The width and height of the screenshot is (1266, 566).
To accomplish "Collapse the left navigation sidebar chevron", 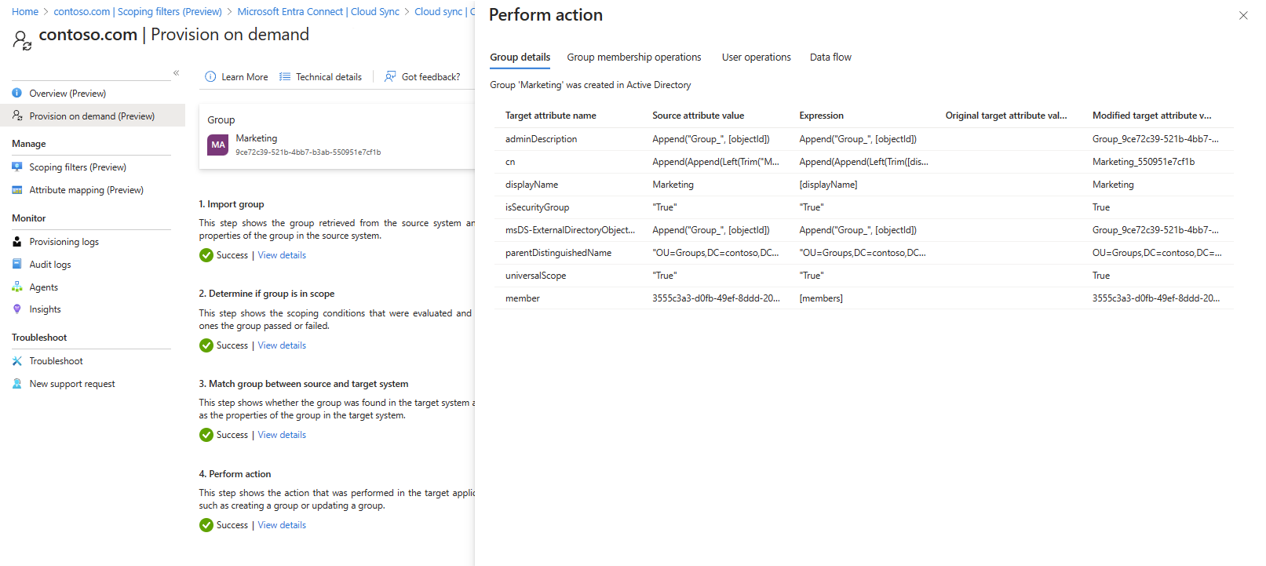I will coord(176,73).
